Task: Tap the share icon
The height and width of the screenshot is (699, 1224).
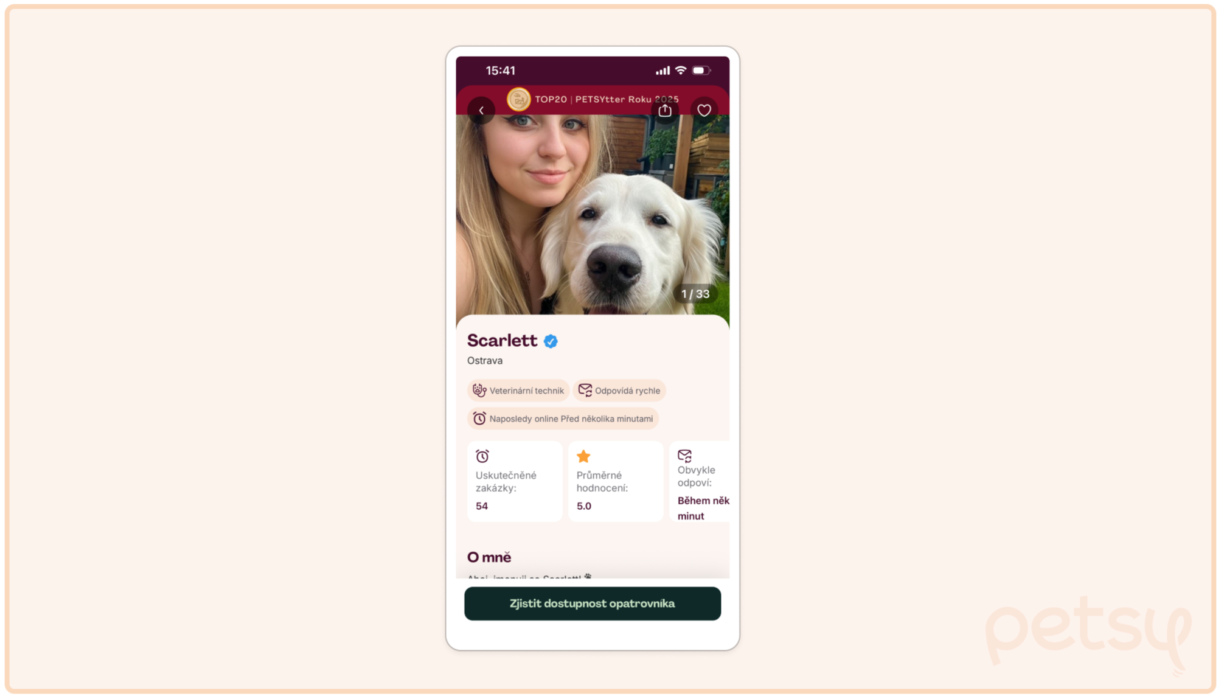Action: click(665, 110)
